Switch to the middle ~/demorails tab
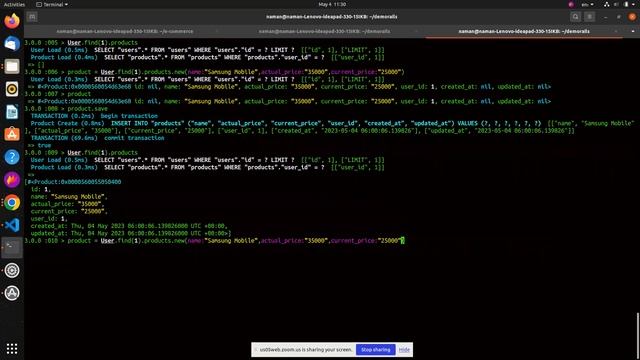640x360 pixels. 324,31
